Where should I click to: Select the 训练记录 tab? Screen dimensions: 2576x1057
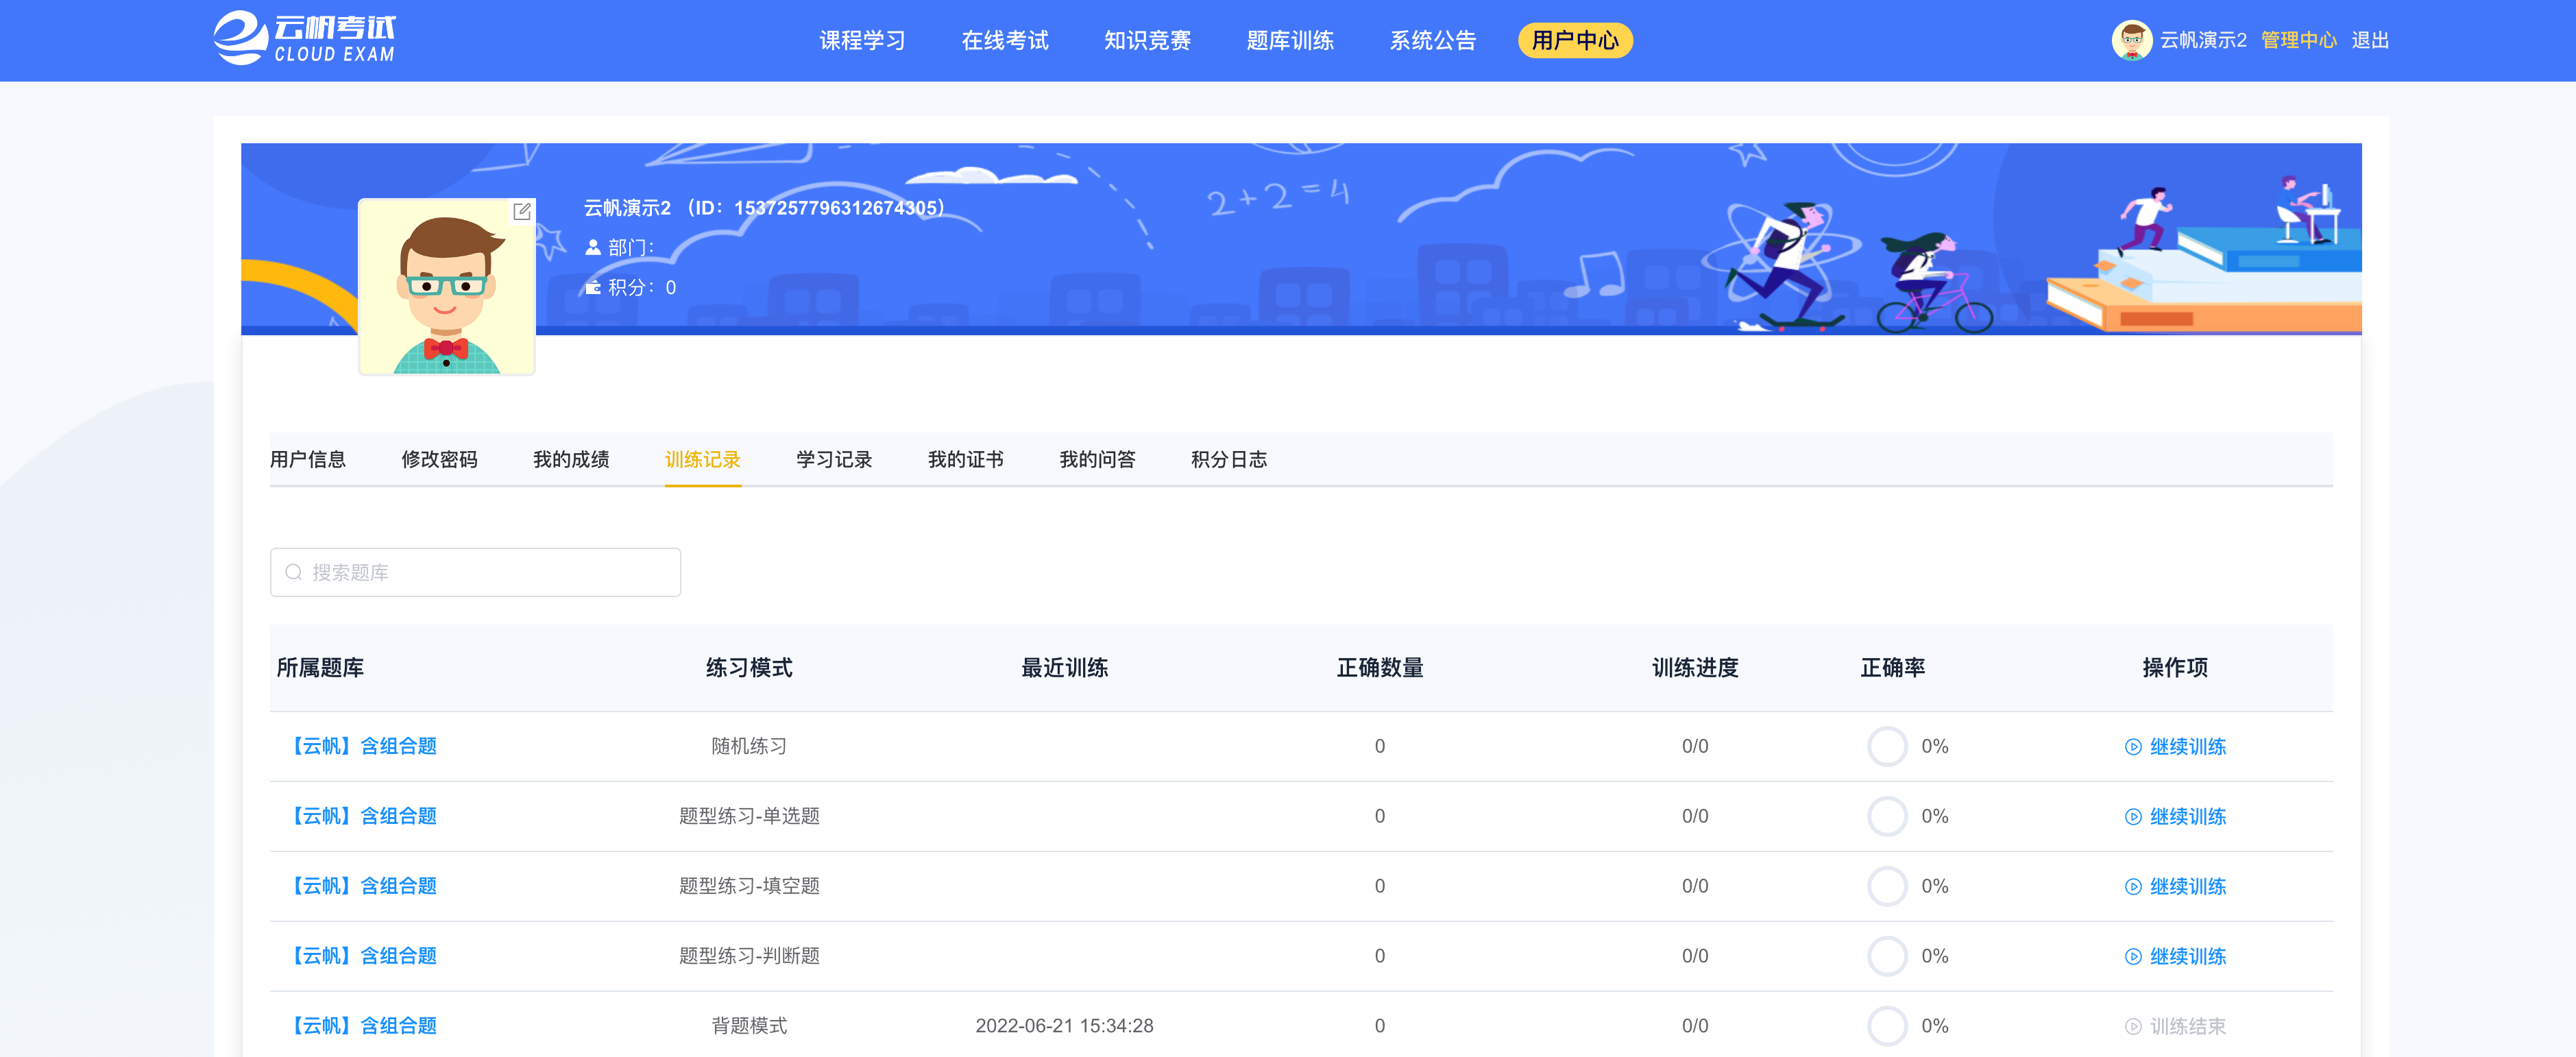703,459
